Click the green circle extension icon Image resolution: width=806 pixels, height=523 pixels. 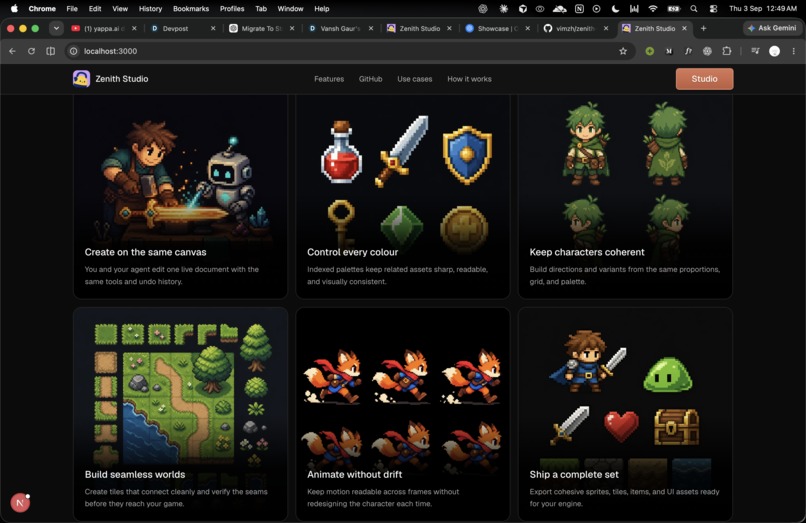650,51
